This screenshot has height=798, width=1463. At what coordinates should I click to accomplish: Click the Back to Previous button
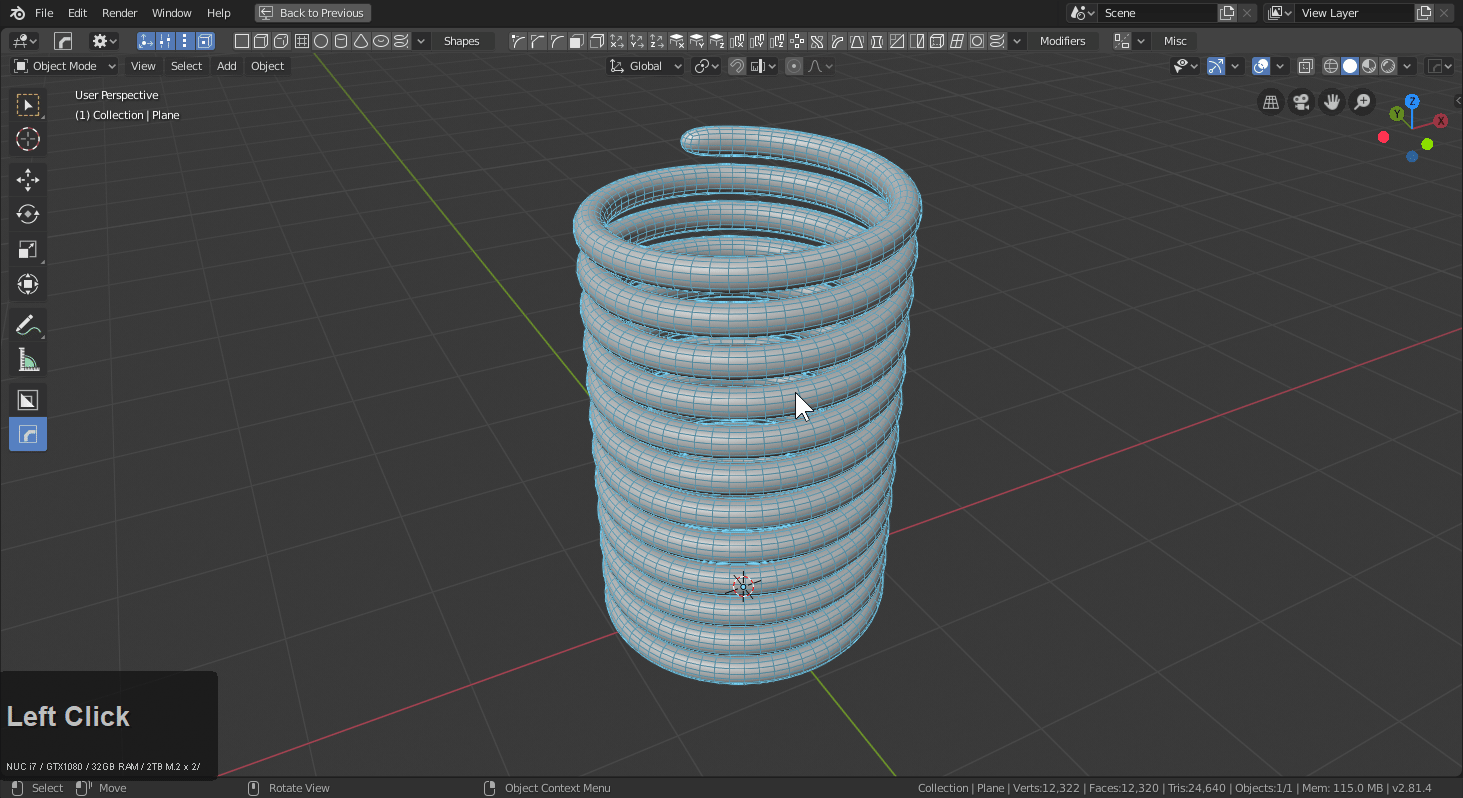click(x=313, y=13)
